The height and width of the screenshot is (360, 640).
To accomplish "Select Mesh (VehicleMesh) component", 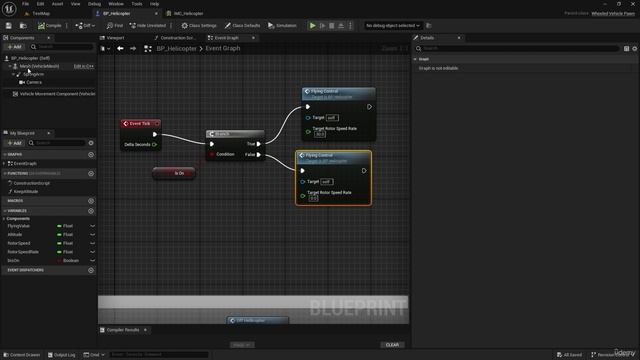I will point(39,66).
